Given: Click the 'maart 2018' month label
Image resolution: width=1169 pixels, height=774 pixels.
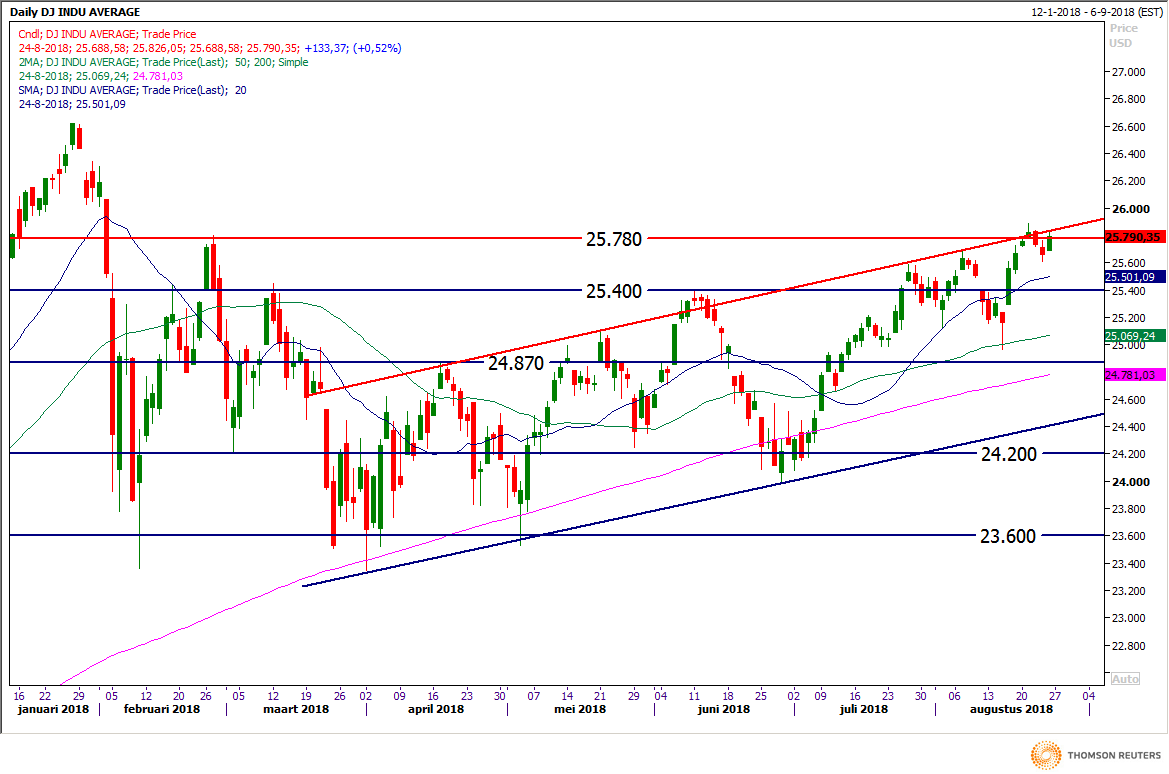Looking at the screenshot, I should (x=296, y=709).
